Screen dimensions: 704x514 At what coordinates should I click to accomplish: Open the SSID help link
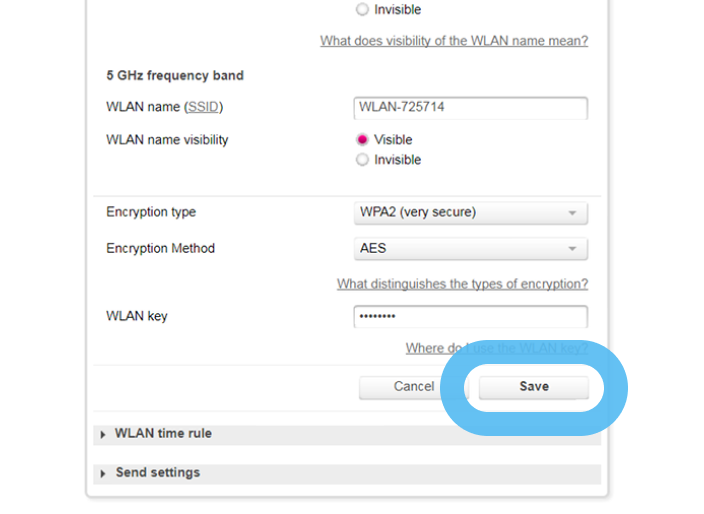pos(203,107)
